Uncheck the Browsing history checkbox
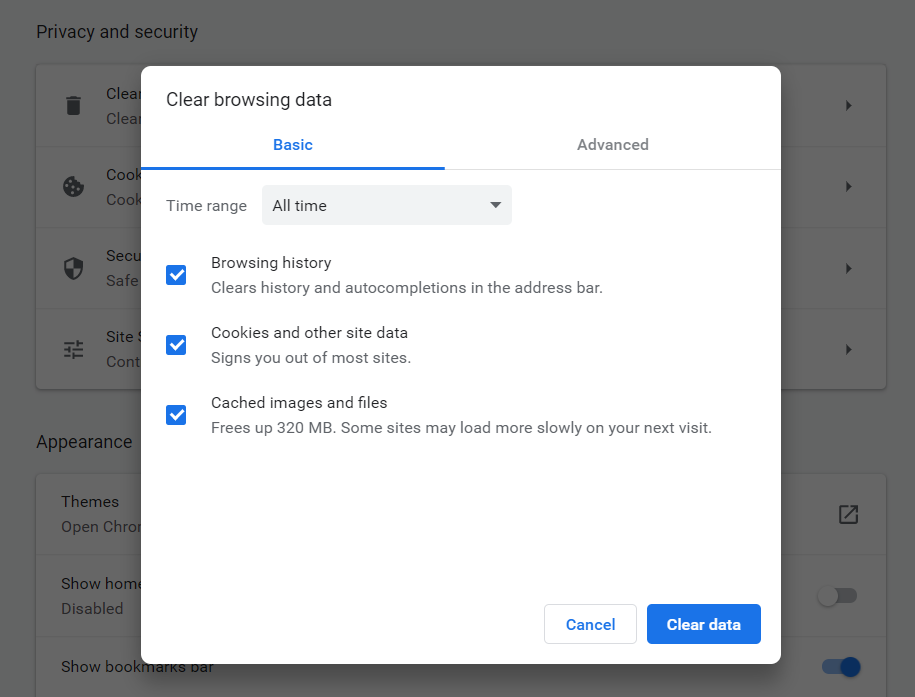This screenshot has width=915, height=697. (176, 275)
